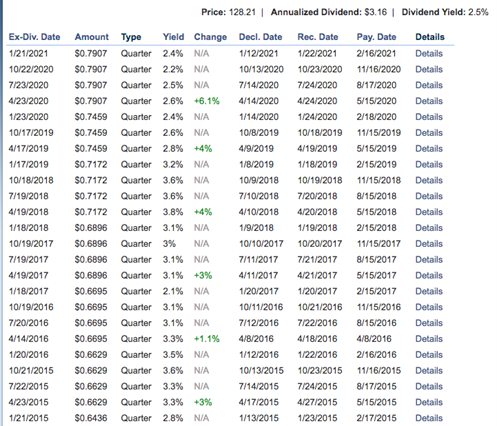View Details for 4/23/2015 dividend
Screen dimensions: 497x426
click(x=429, y=402)
